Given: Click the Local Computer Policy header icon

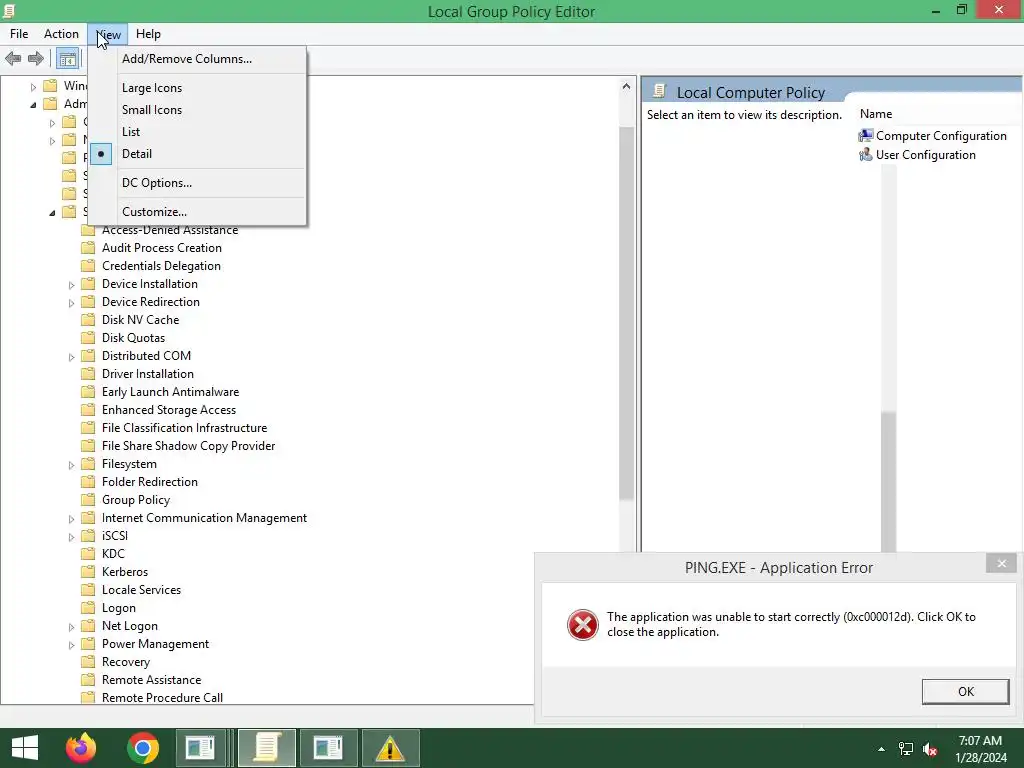Looking at the screenshot, I should pos(660,91).
